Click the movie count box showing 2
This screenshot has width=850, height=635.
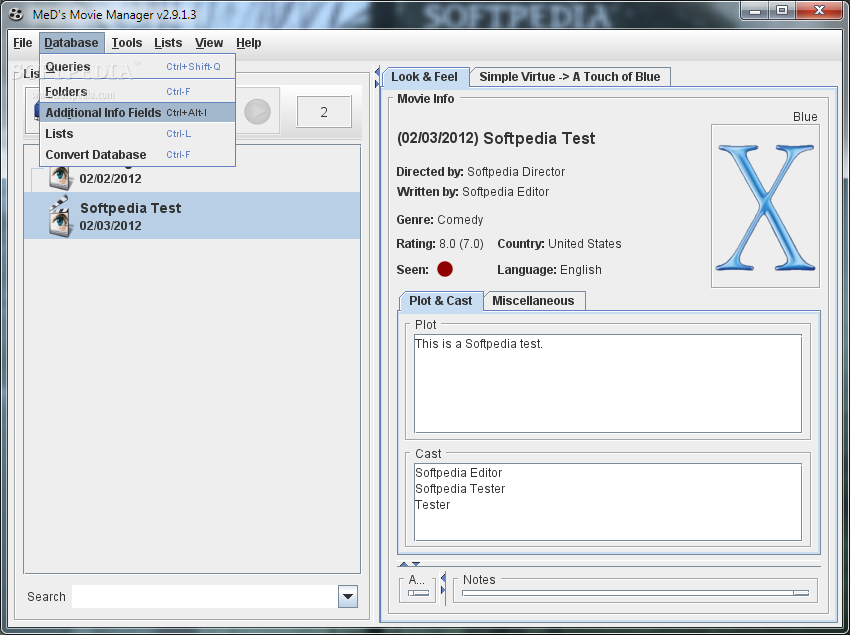click(x=324, y=112)
